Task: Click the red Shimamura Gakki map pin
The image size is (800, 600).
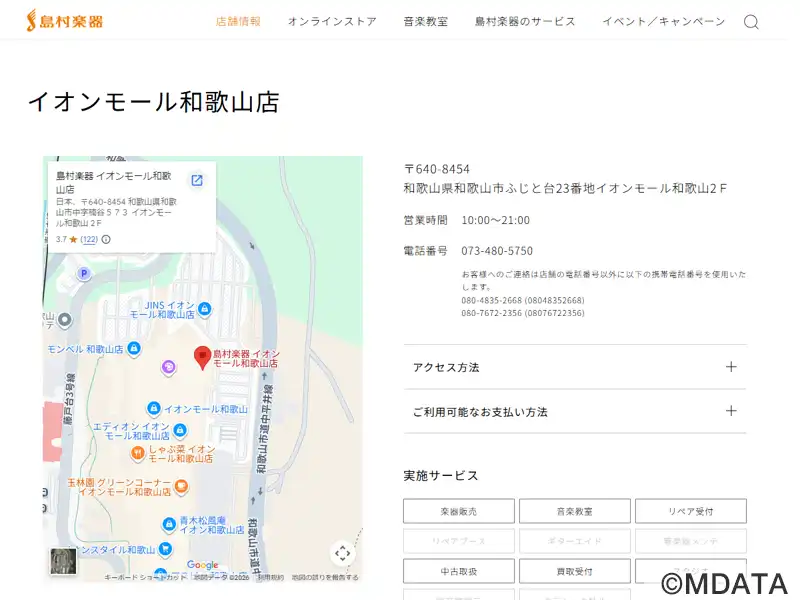Action: pos(202,357)
